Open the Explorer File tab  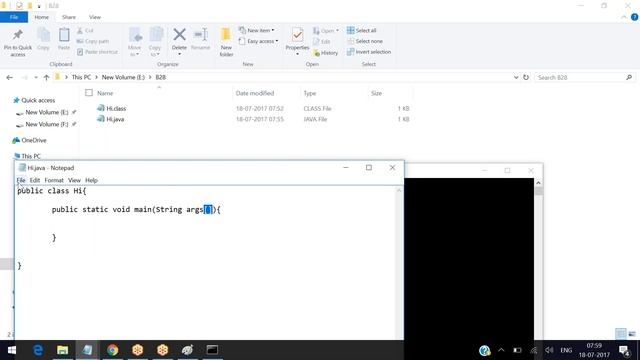click(x=14, y=17)
